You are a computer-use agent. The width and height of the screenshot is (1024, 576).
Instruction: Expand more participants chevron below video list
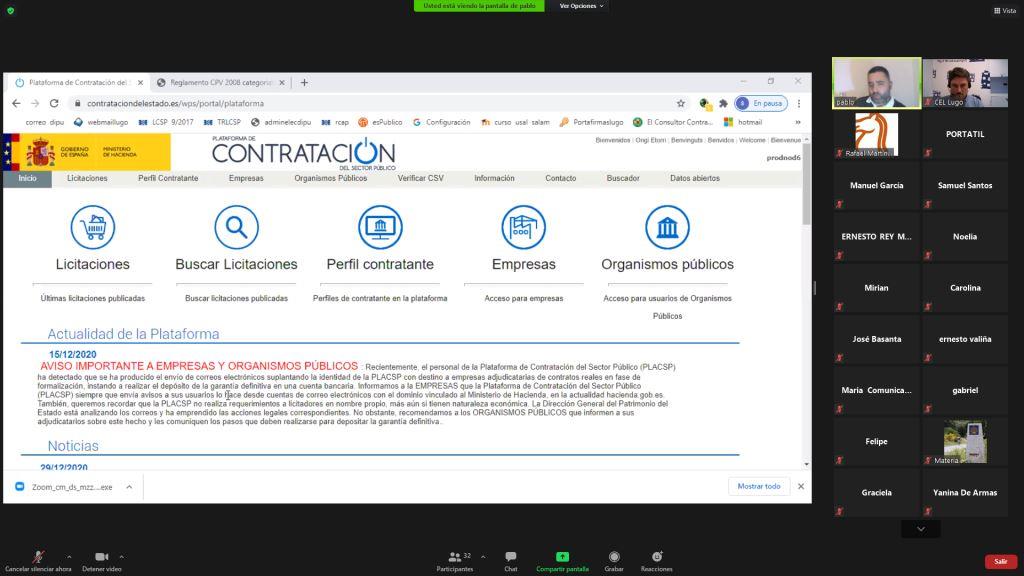click(x=920, y=529)
